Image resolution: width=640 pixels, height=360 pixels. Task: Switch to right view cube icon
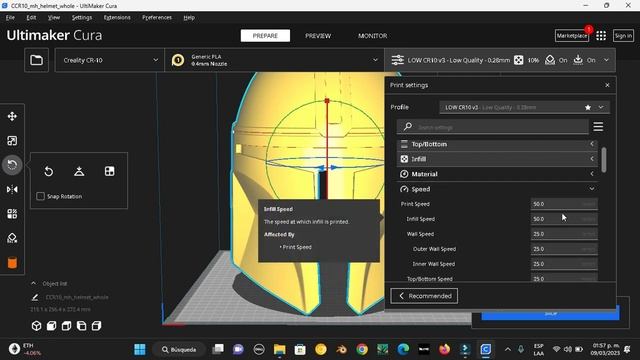96,326
